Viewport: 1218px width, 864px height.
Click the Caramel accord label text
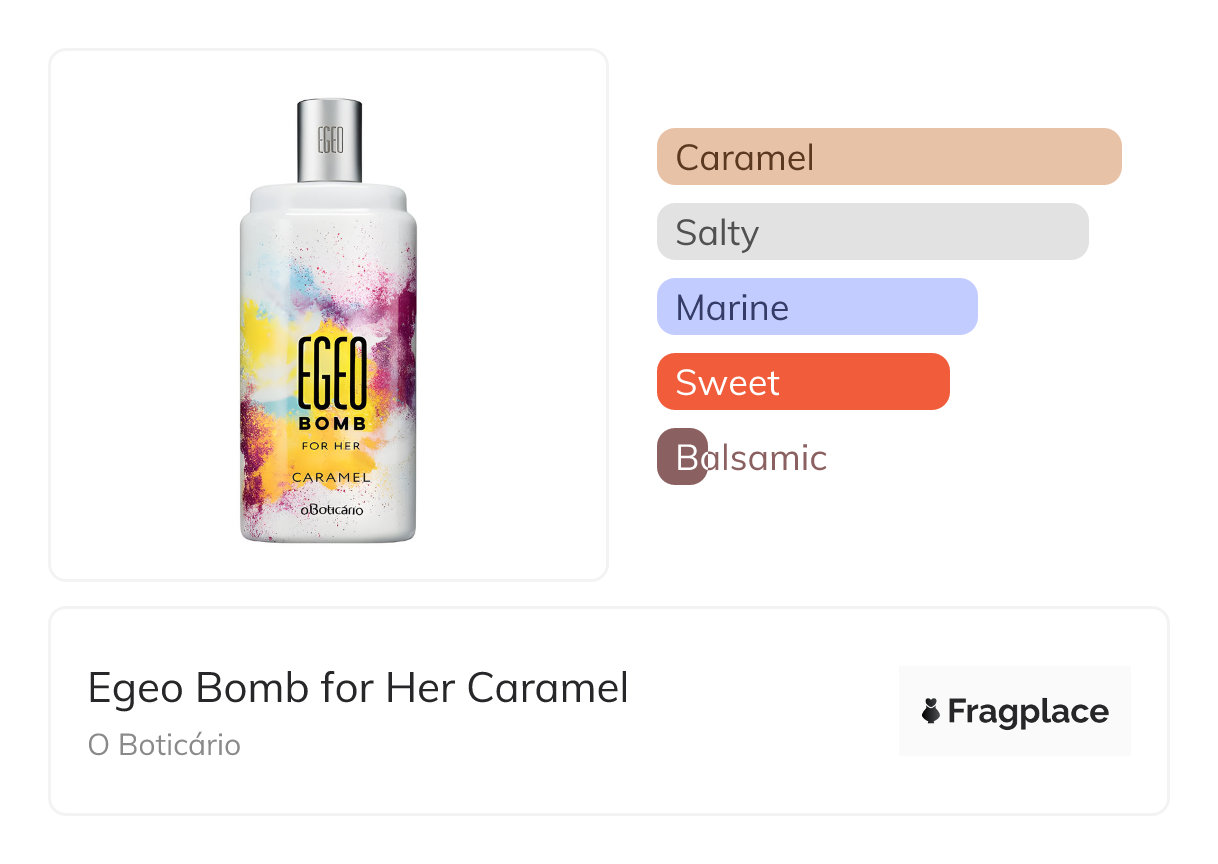point(744,157)
